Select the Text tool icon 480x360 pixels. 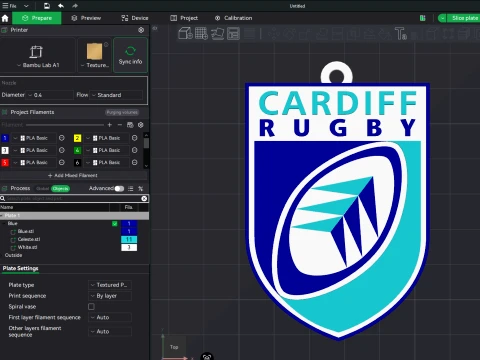401,34
